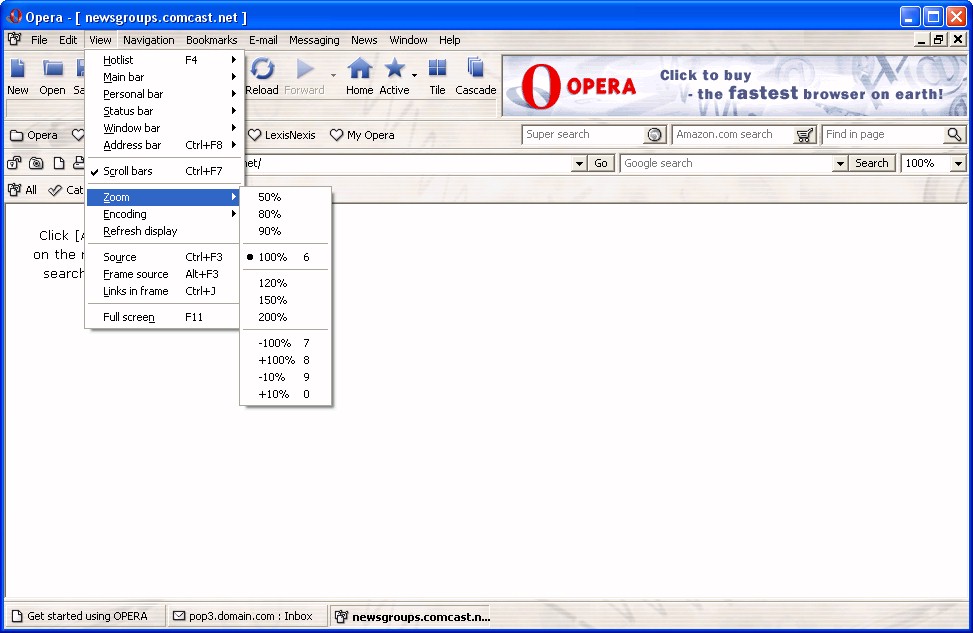Click the Super search swirl icon
Image resolution: width=973 pixels, height=633 pixels.
(x=655, y=135)
